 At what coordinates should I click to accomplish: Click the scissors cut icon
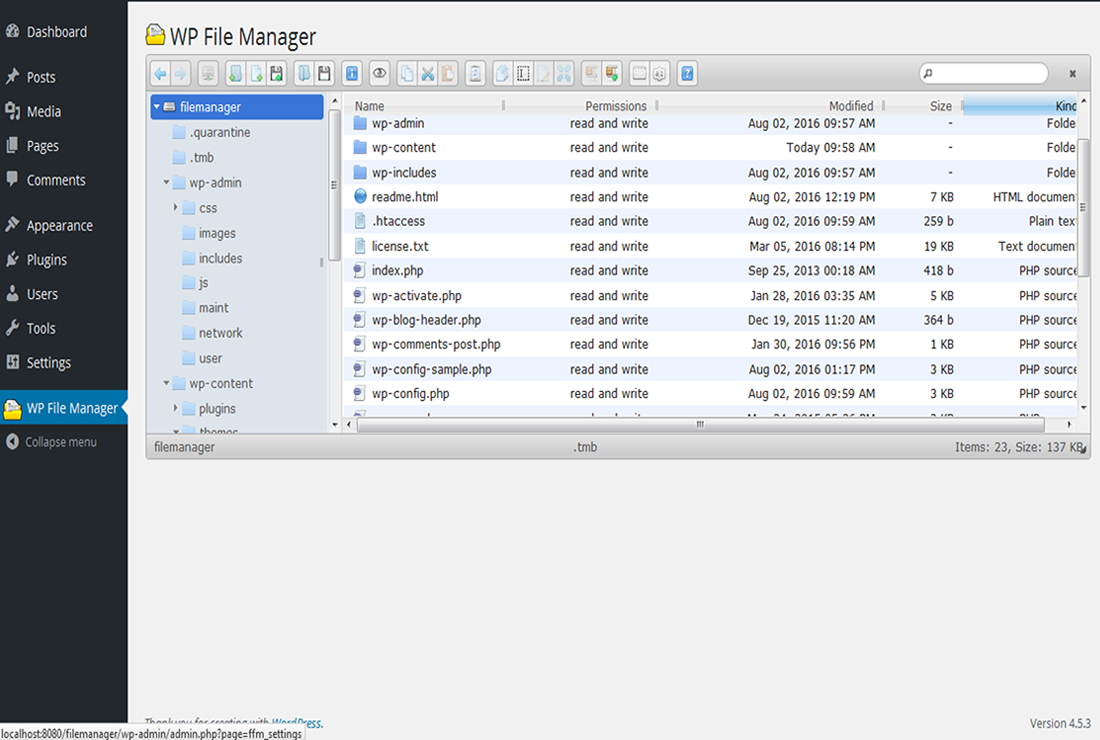point(428,73)
